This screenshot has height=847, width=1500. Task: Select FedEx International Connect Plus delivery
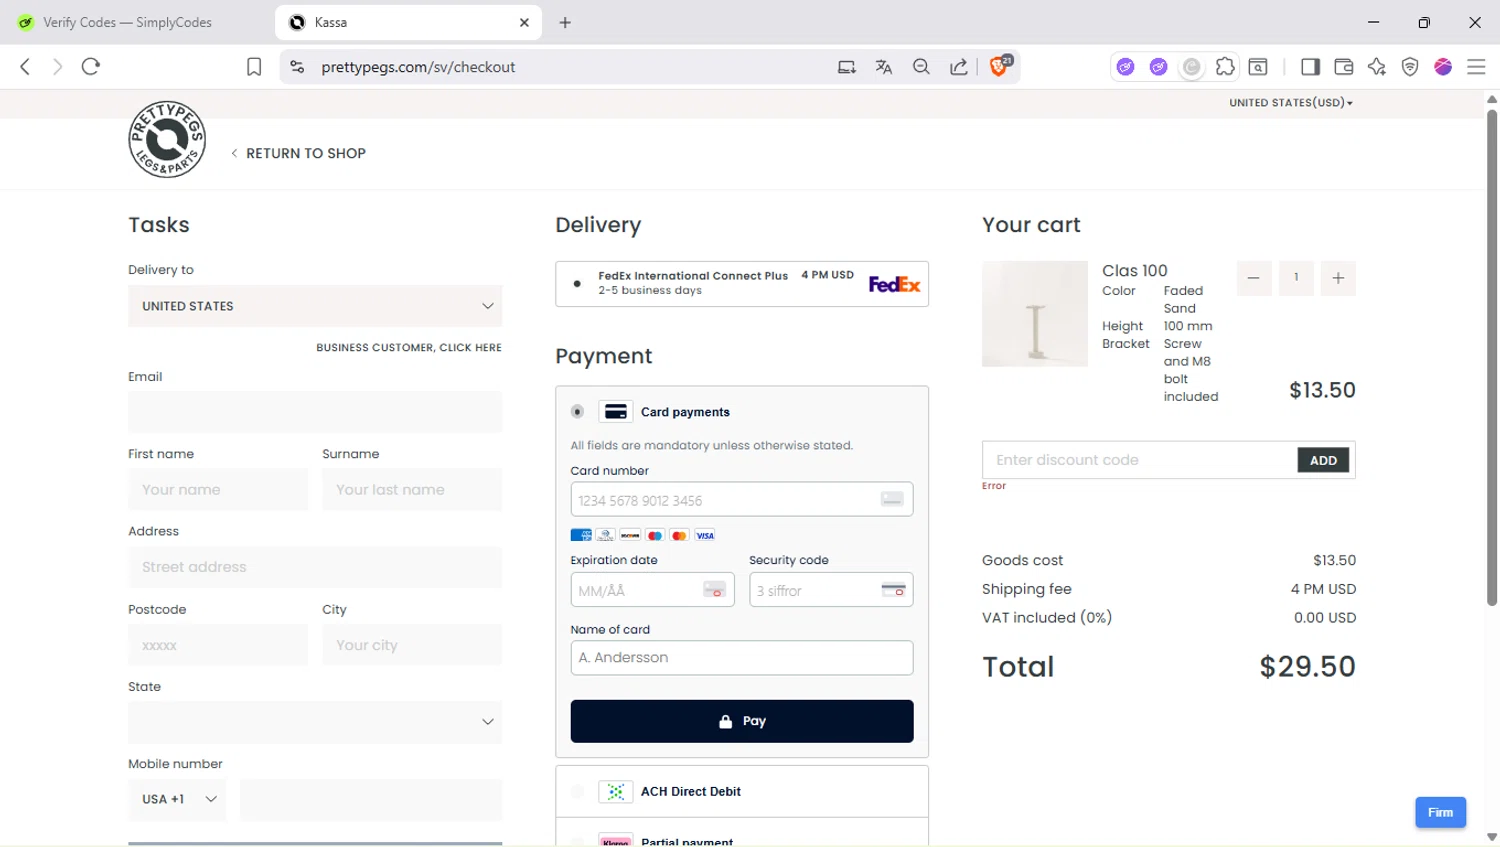(x=577, y=284)
